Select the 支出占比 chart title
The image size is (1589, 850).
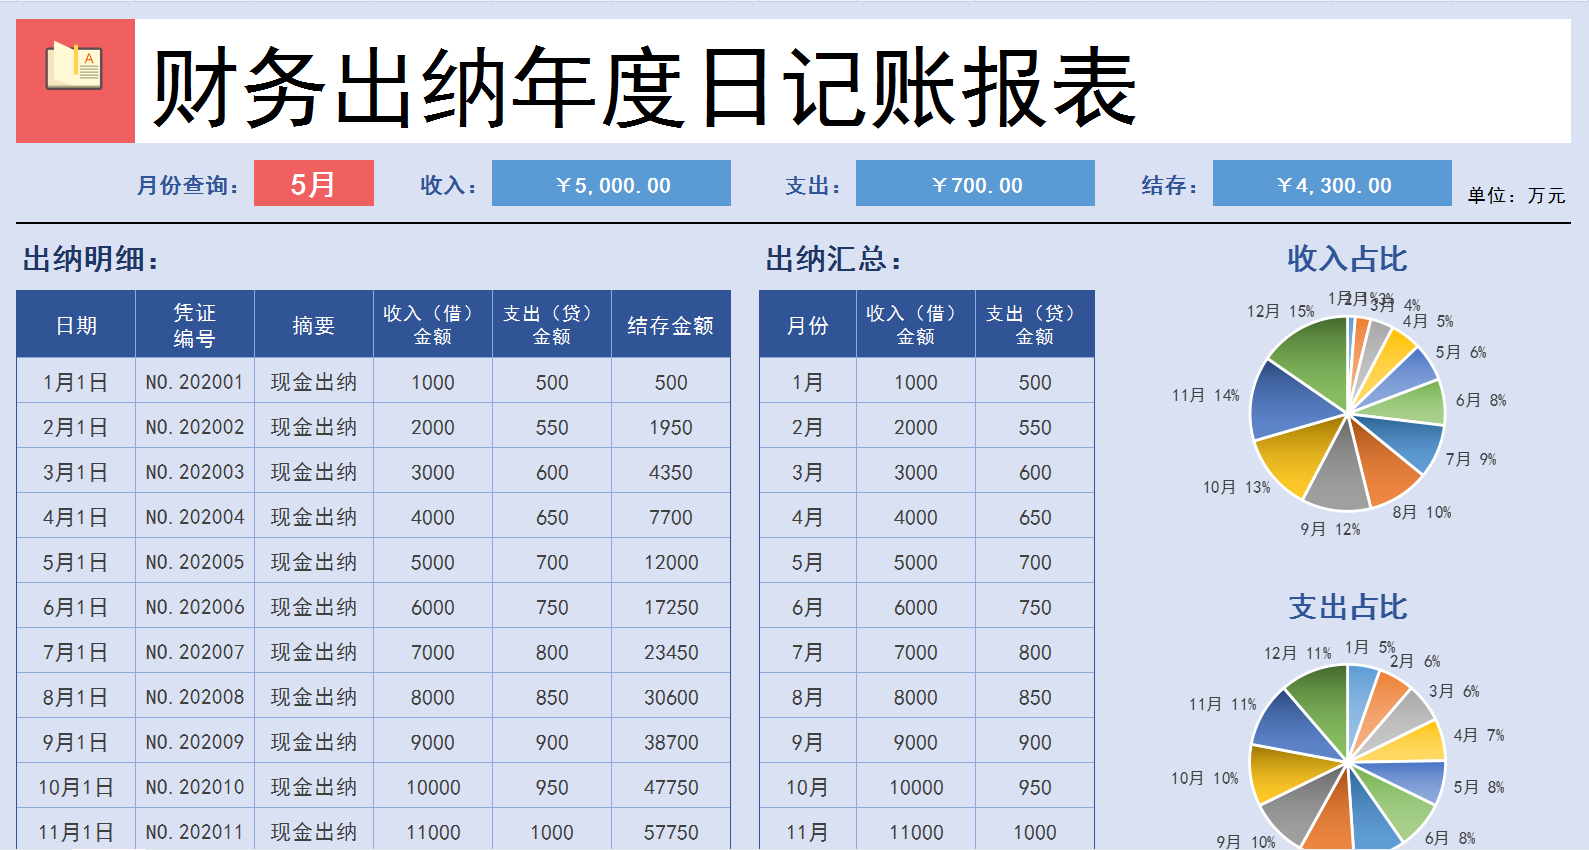1347,607
